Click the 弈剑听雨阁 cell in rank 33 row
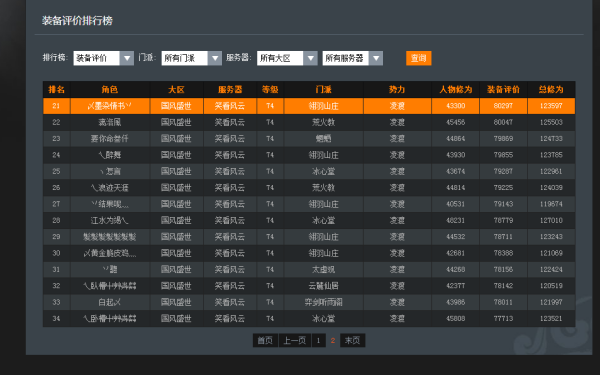600x375 pixels. tap(324, 302)
